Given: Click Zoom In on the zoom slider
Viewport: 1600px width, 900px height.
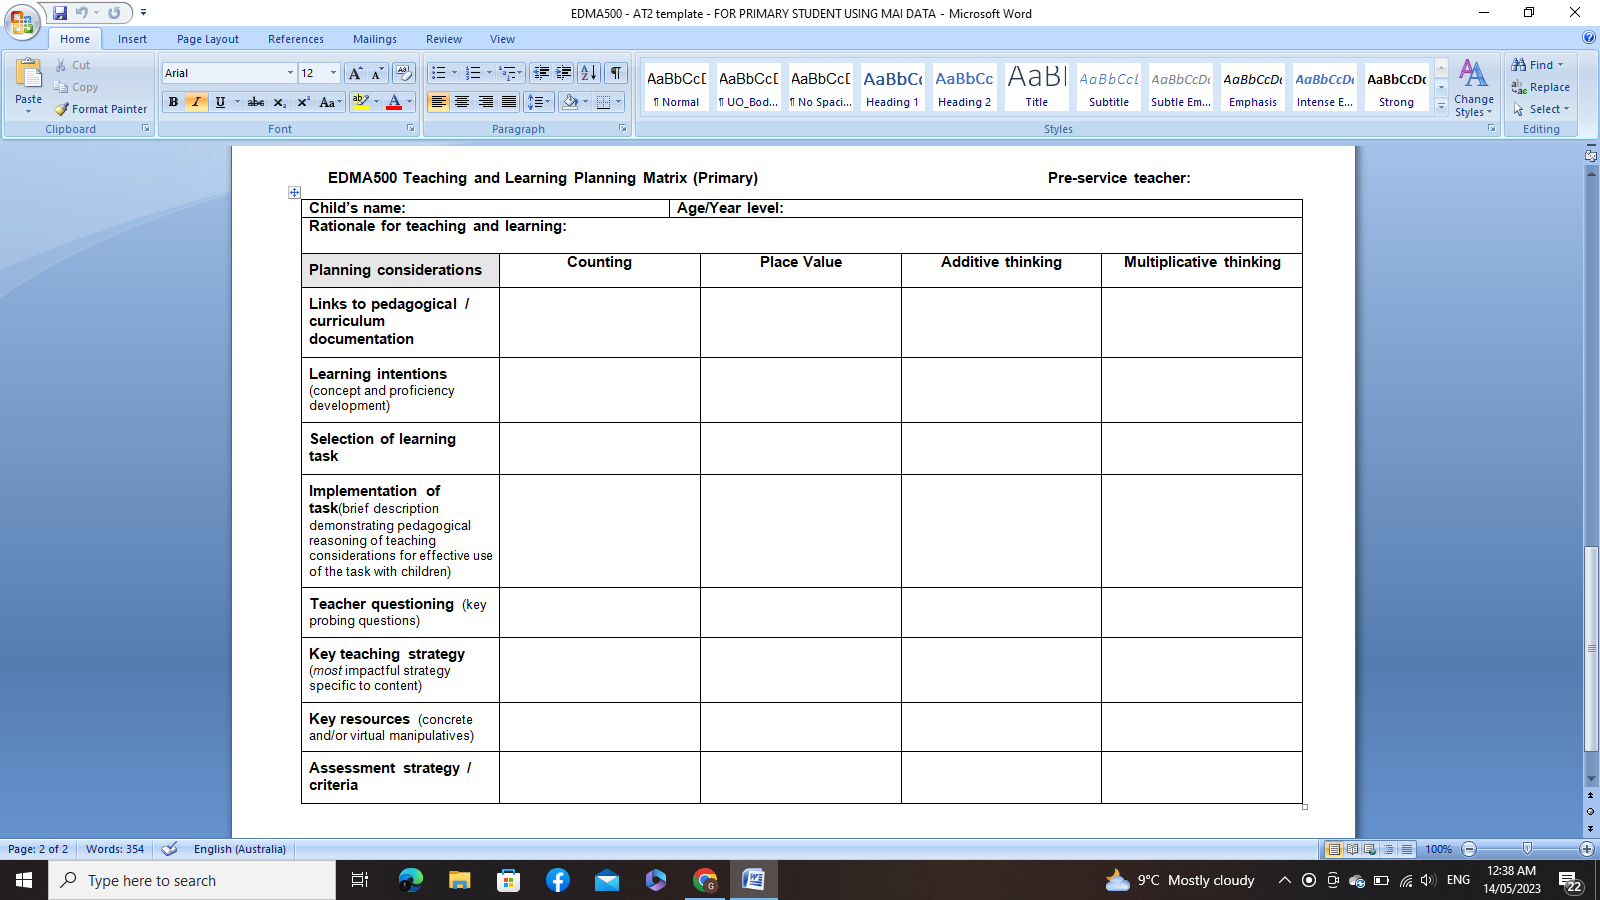Looking at the screenshot, I should (x=1584, y=849).
